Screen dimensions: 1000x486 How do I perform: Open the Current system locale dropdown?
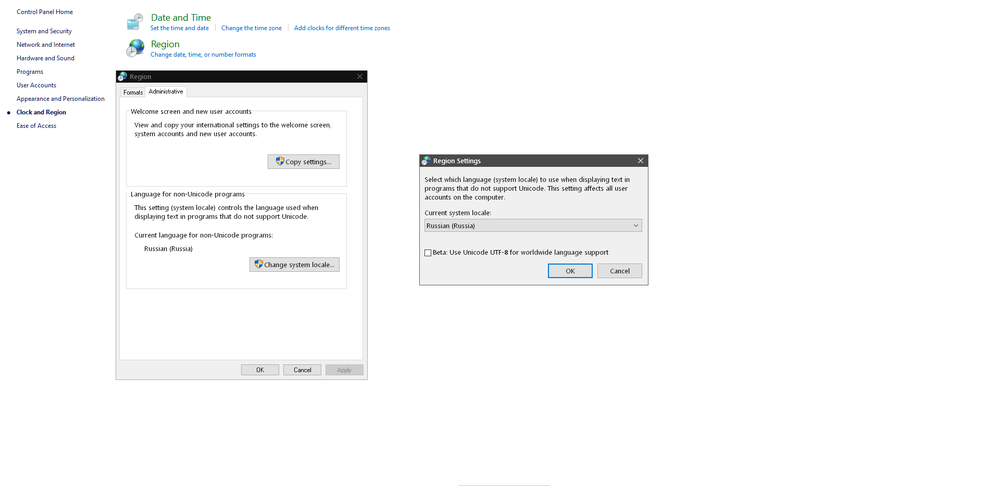533,226
